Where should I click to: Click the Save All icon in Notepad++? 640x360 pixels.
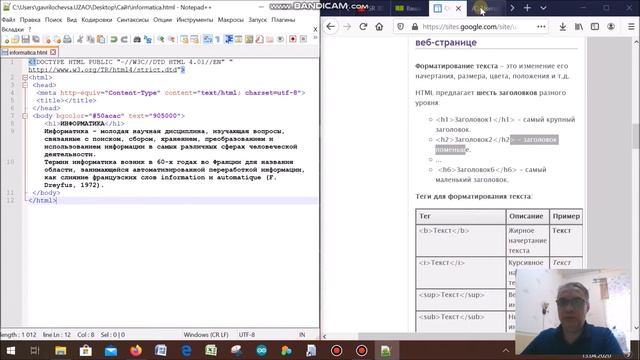click(x=36, y=39)
